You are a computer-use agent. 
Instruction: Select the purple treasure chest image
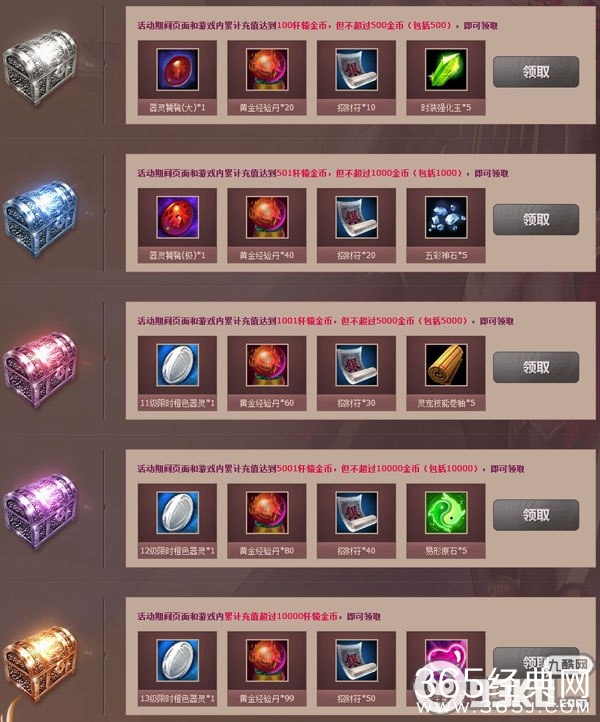click(40, 512)
